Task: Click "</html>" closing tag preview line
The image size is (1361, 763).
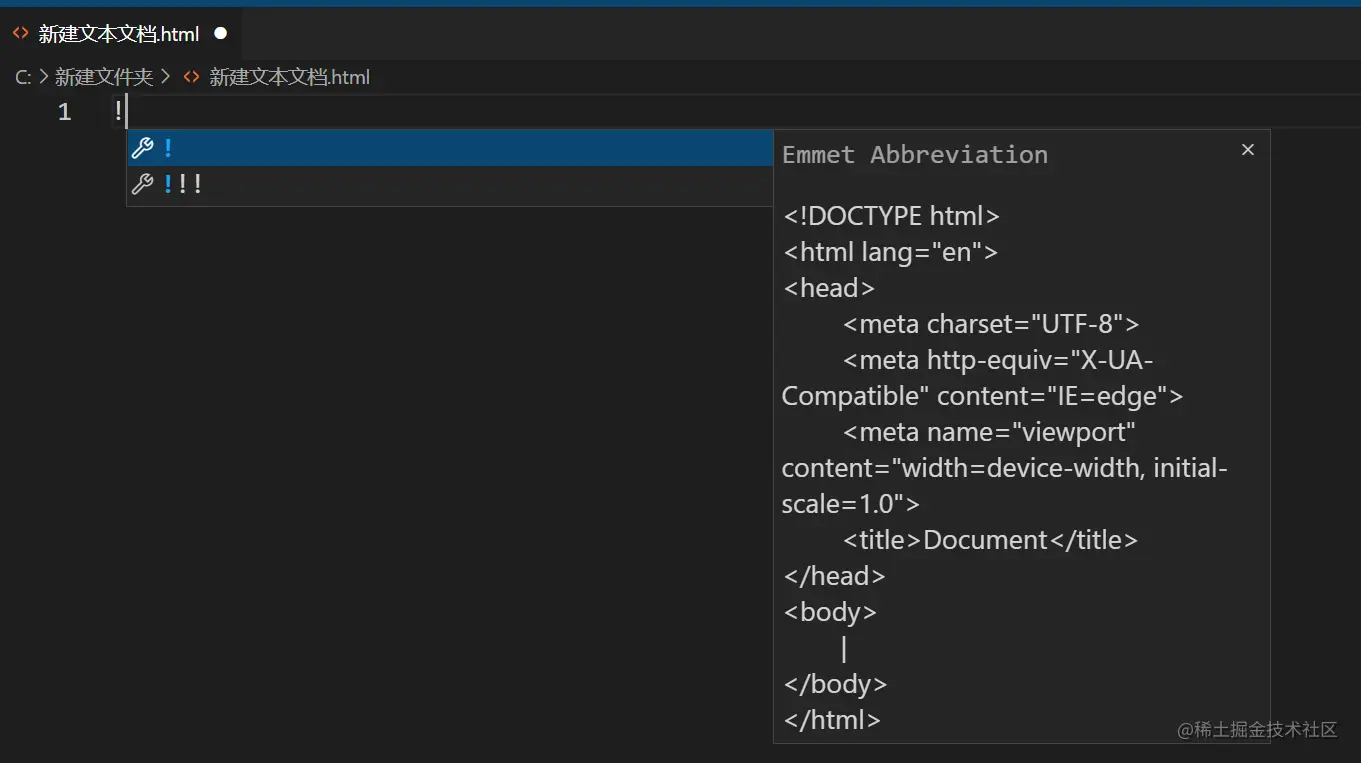Action: pos(832,720)
